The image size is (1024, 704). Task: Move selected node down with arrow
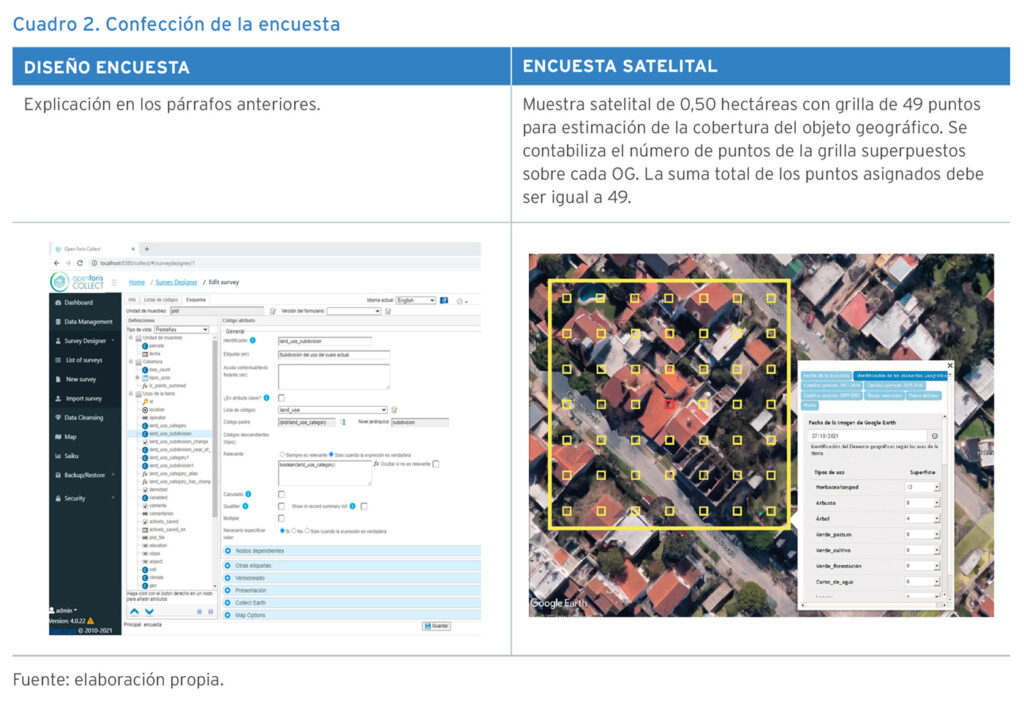tap(150, 611)
